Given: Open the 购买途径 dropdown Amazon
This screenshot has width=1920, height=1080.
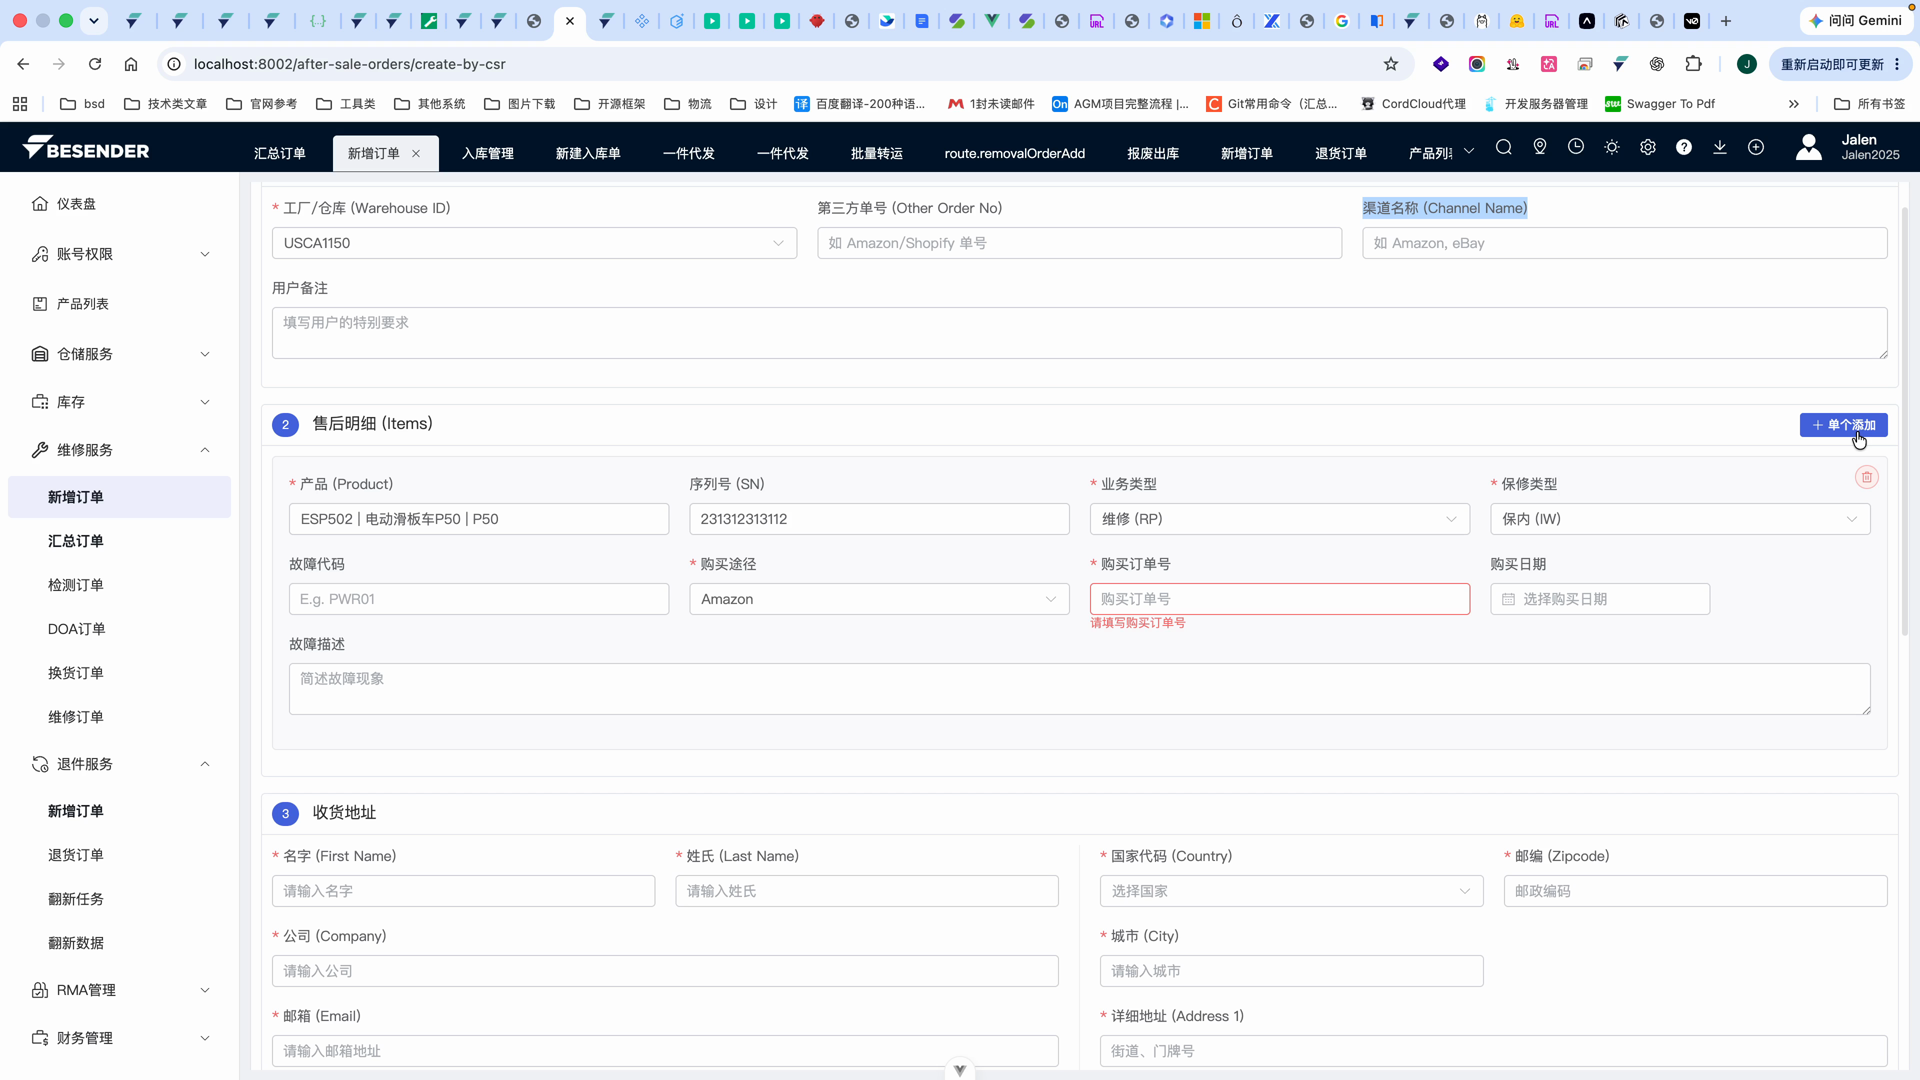Looking at the screenshot, I should (x=879, y=599).
